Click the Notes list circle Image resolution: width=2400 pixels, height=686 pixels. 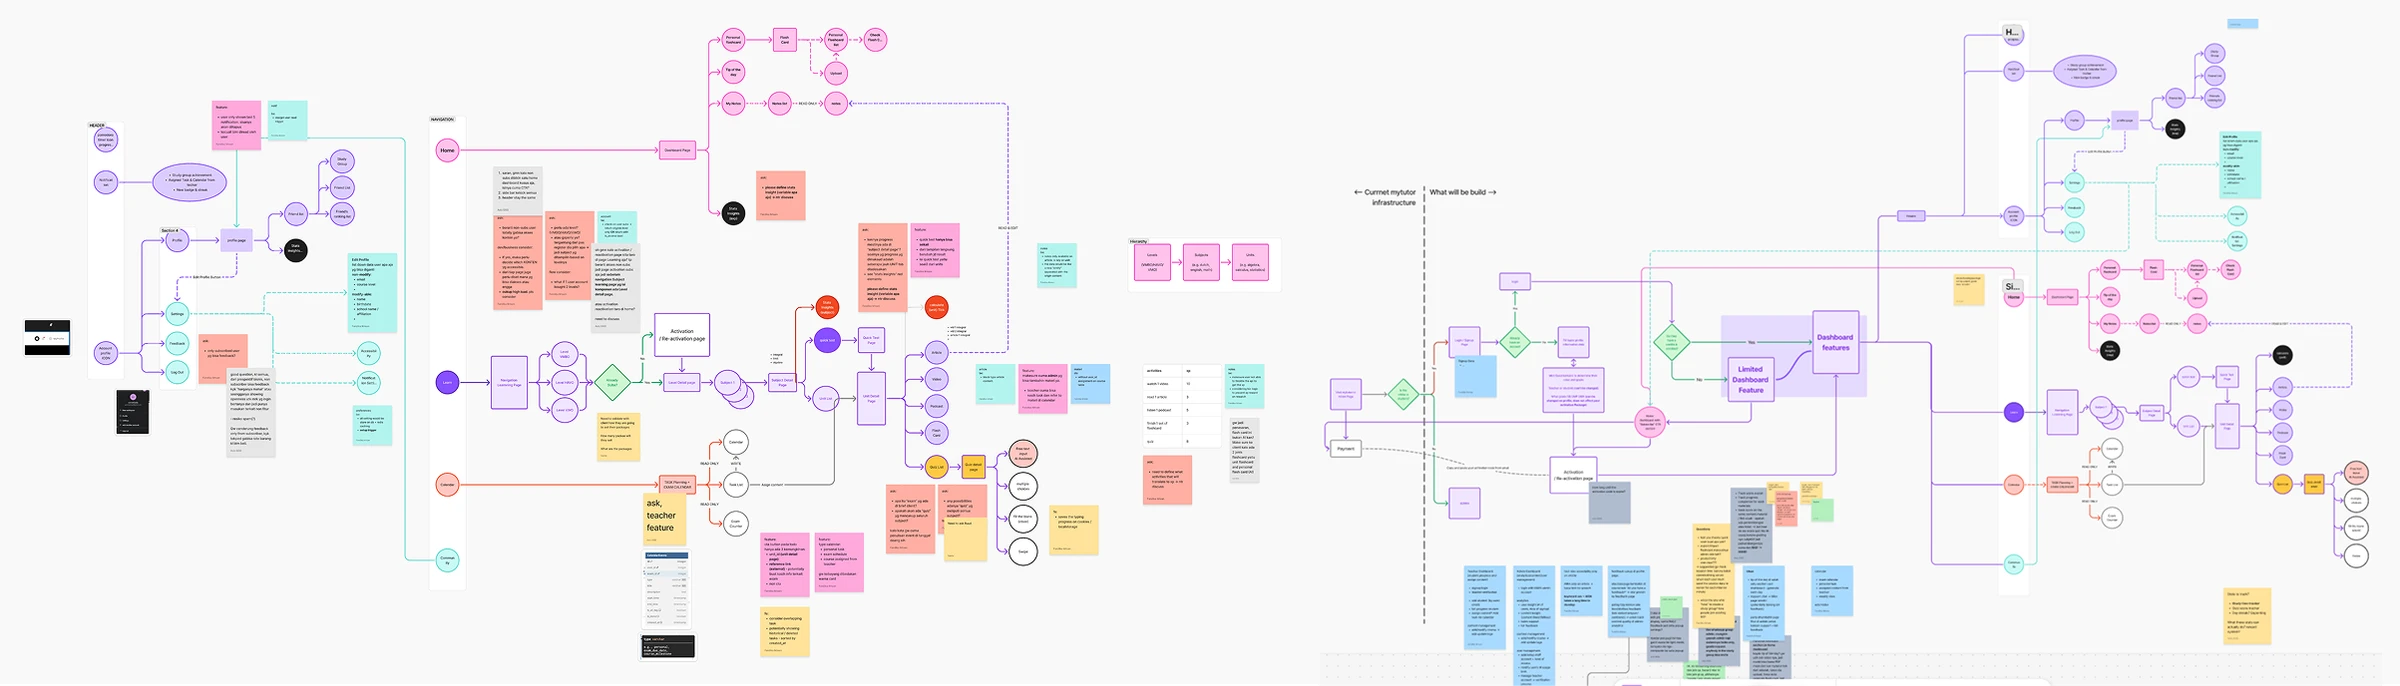pos(780,103)
